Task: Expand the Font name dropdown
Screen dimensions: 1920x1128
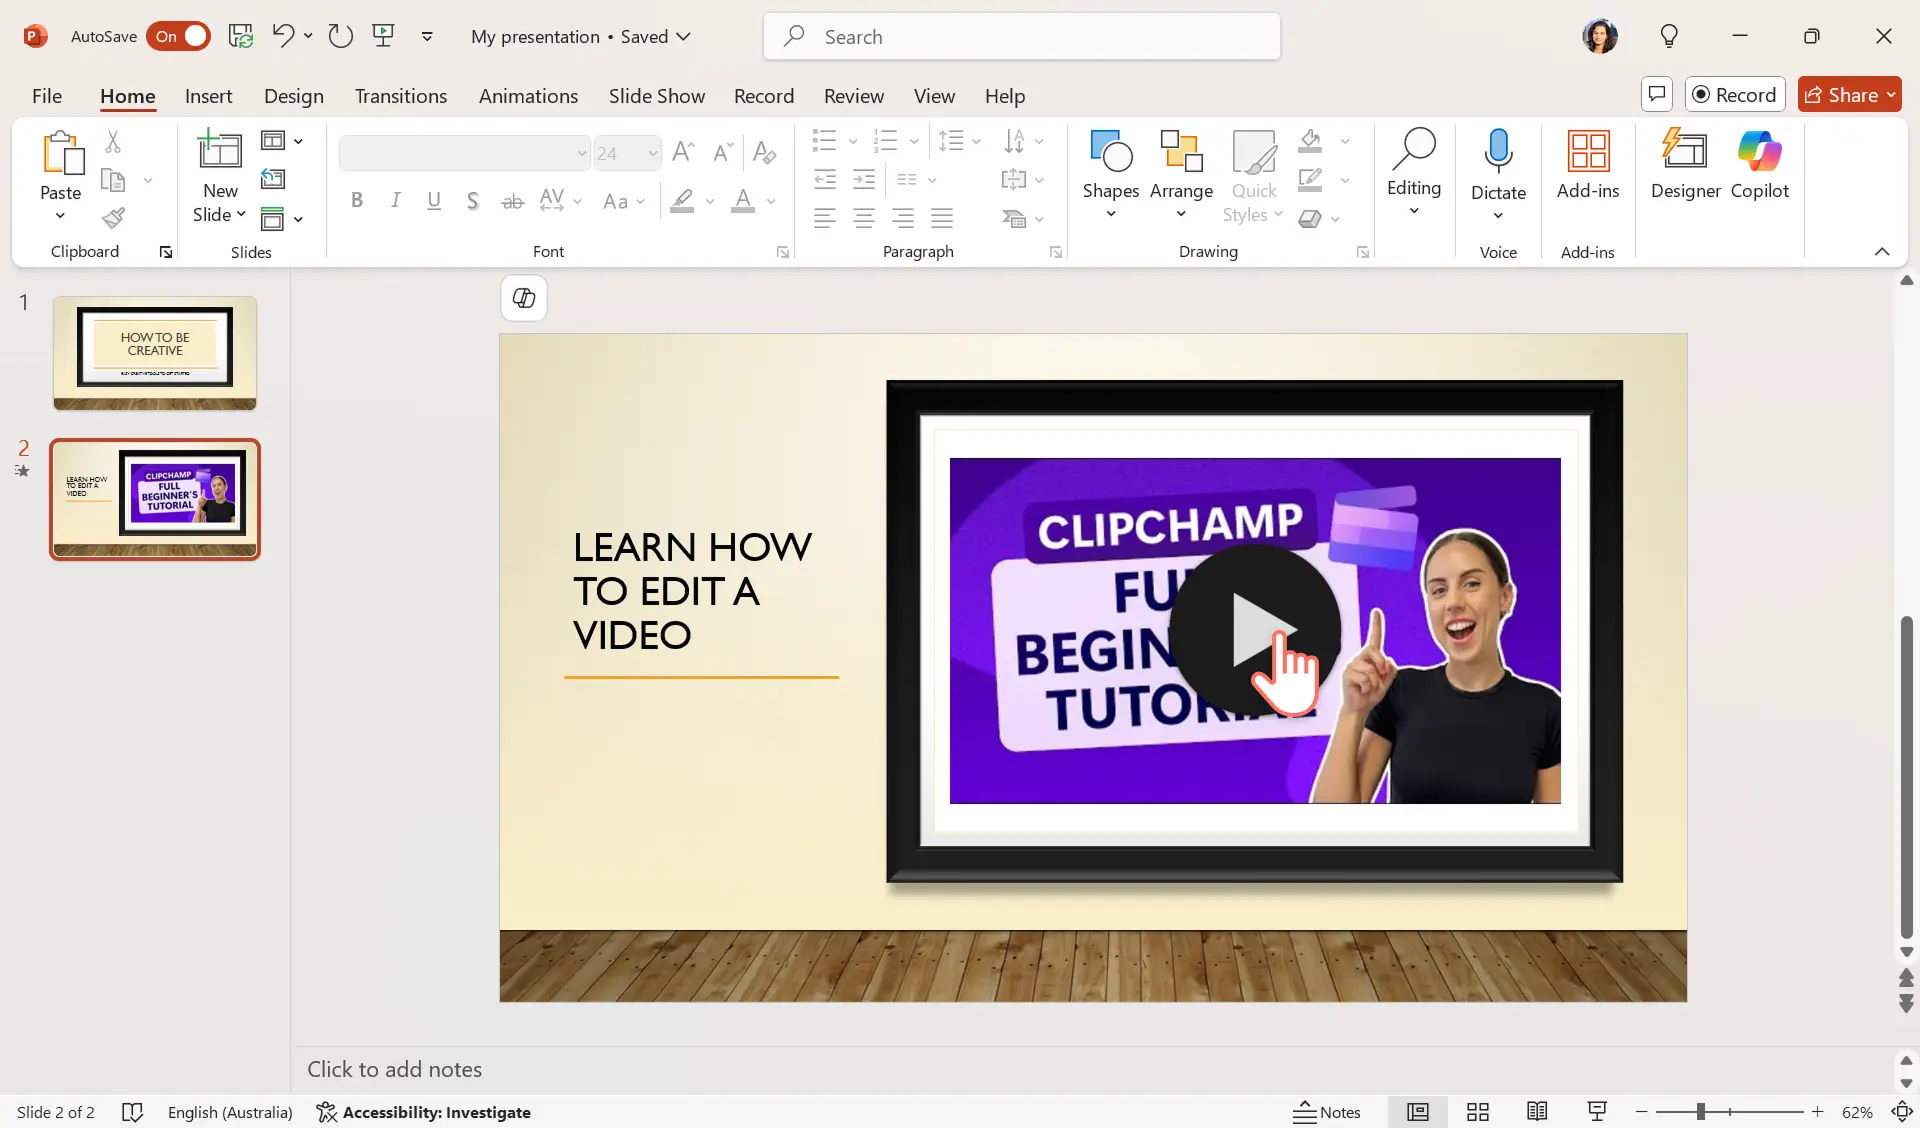Action: (x=579, y=150)
